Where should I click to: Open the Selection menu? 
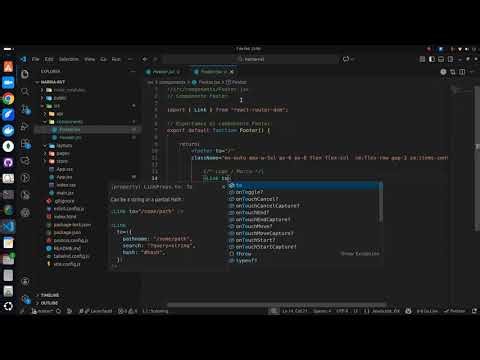pos(69,59)
